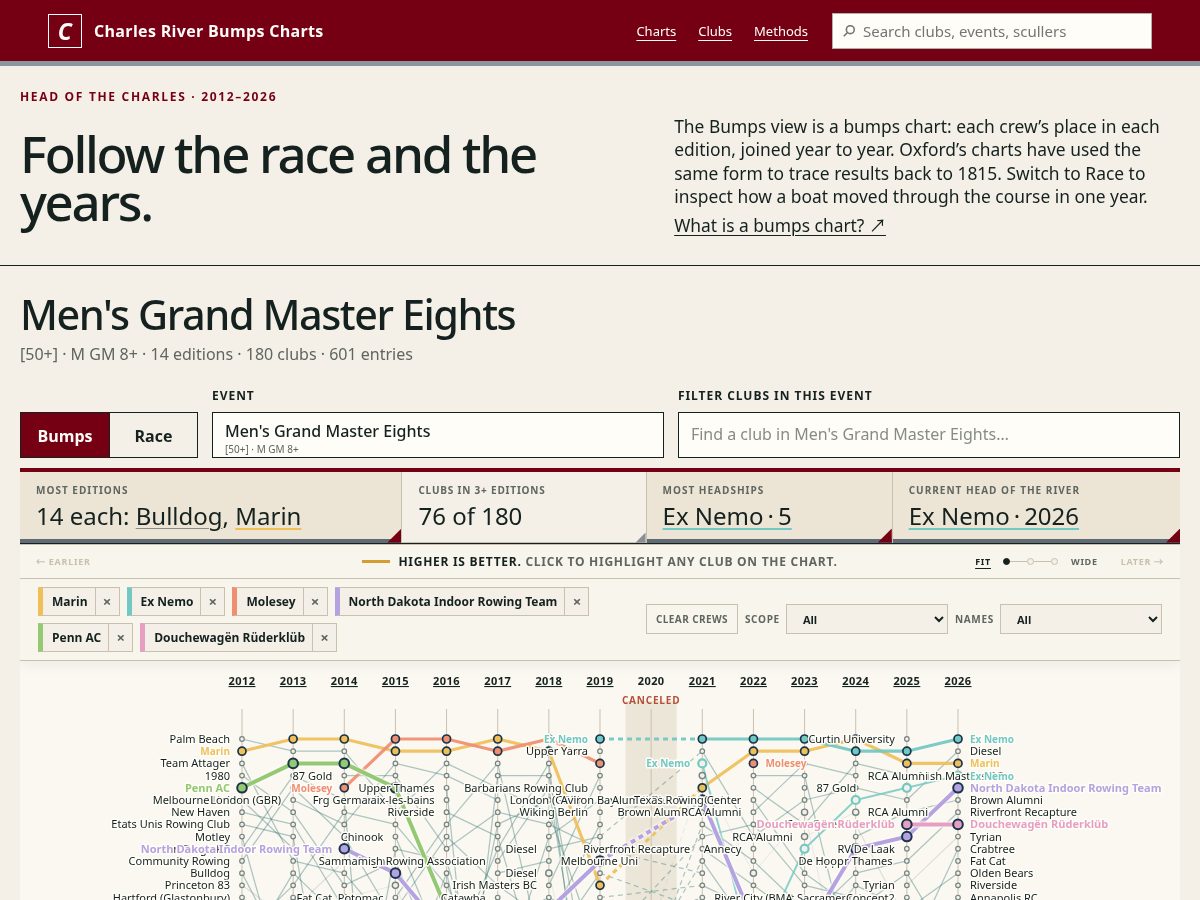
Task: Open the Clubs nav item
Action: [x=715, y=31]
